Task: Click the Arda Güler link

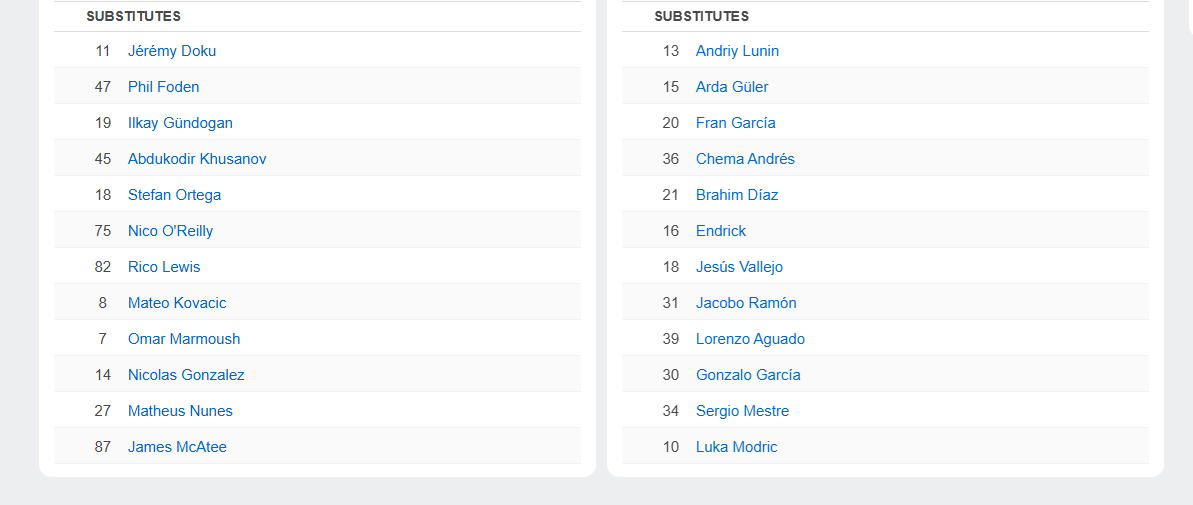Action: [732, 87]
